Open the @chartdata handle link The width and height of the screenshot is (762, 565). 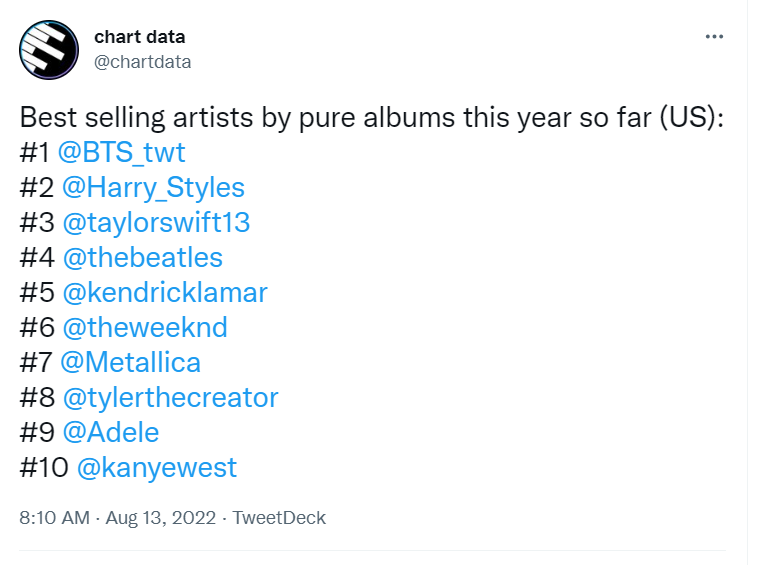(x=142, y=62)
